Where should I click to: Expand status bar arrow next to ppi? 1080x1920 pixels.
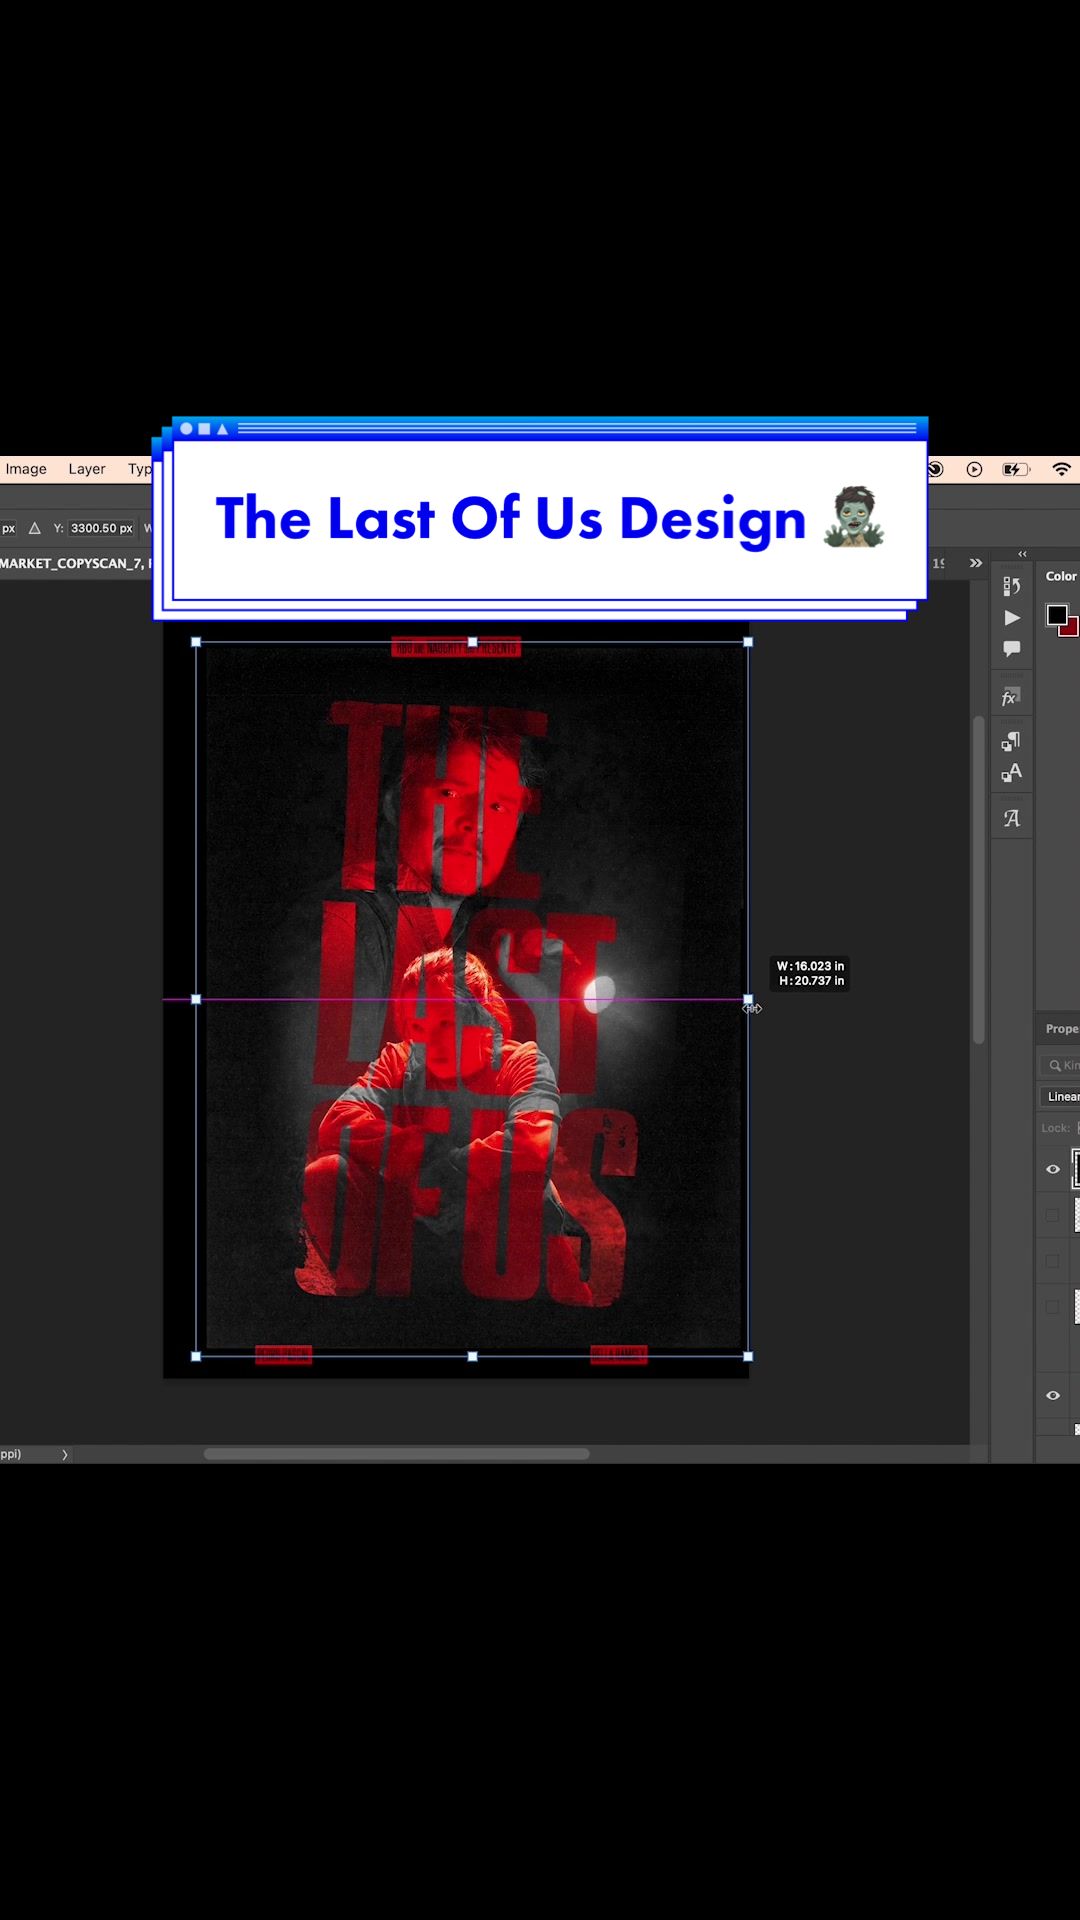click(65, 1455)
